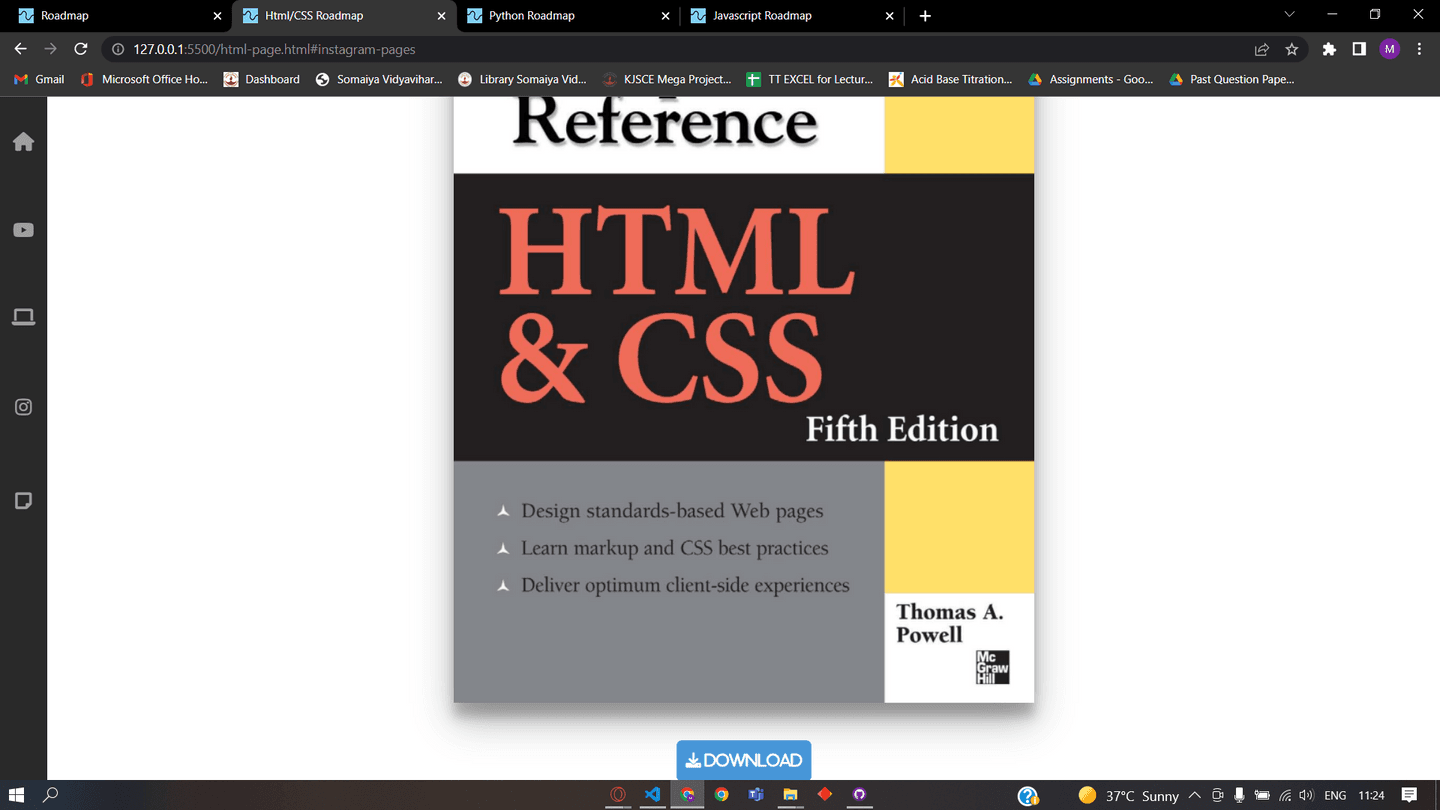Open the Assignments - Goo... bookmark

[x=1090, y=79]
